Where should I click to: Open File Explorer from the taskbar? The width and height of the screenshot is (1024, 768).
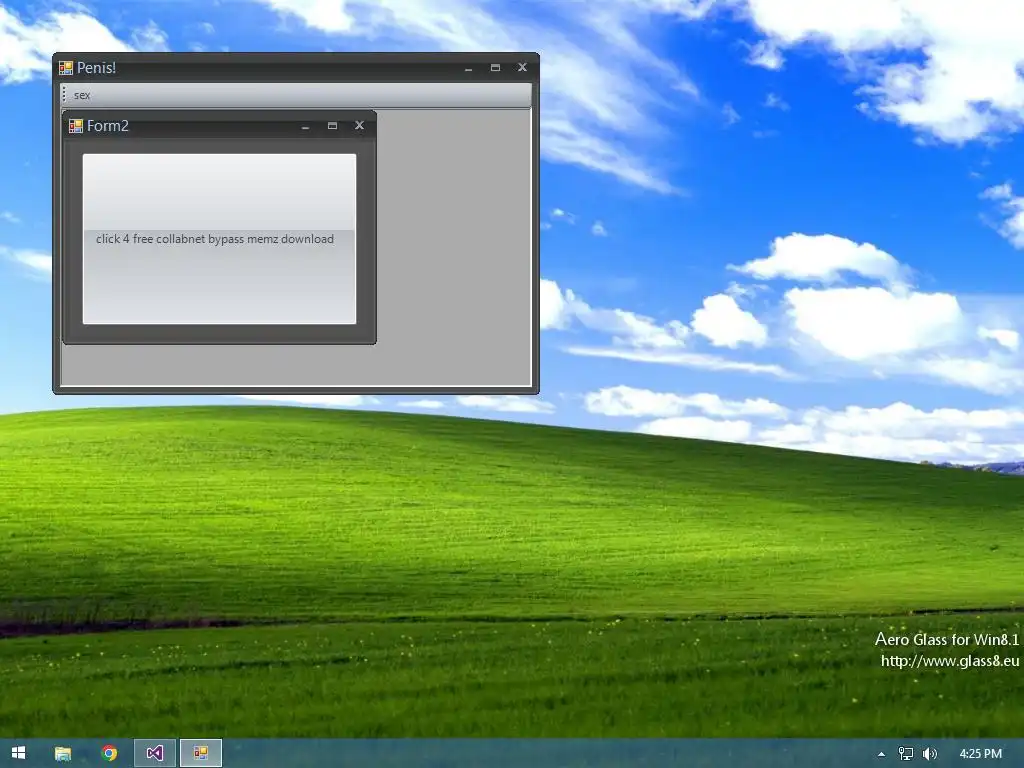click(63, 753)
